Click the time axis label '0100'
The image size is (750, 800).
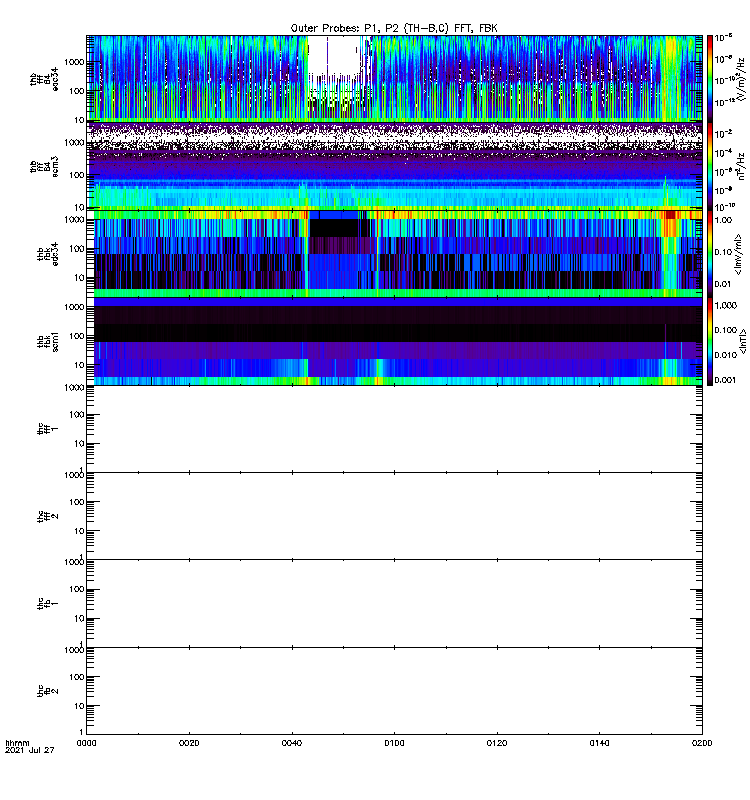coord(394,743)
